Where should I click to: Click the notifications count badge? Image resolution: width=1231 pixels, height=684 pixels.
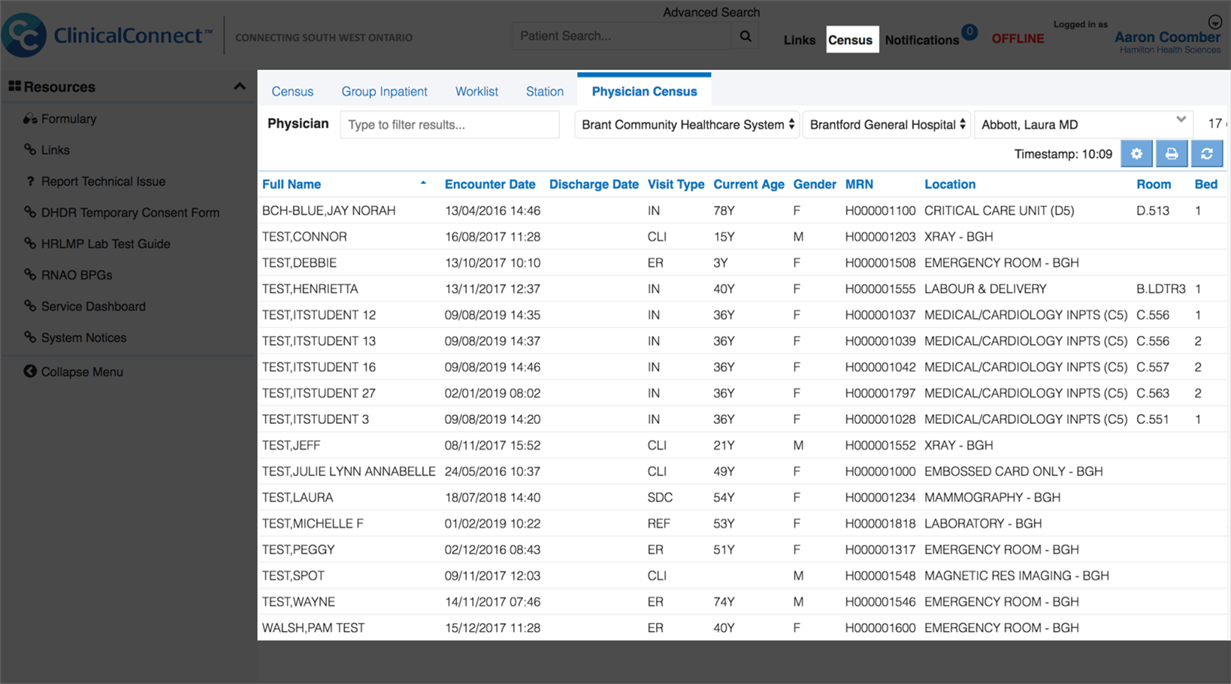pos(969,32)
